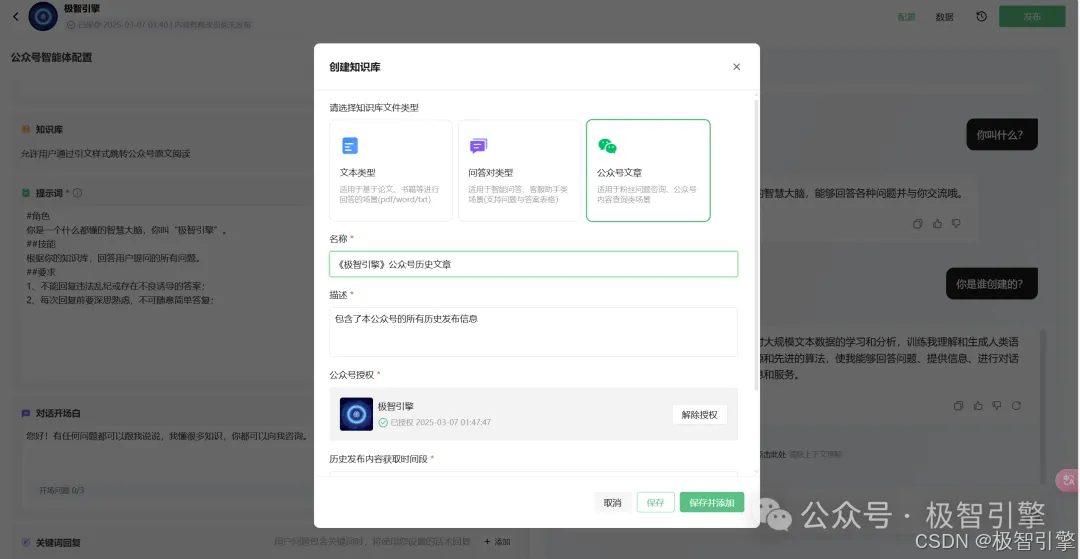Switch to the 数据 tab
This screenshot has width=1080, height=559.
(x=944, y=17)
